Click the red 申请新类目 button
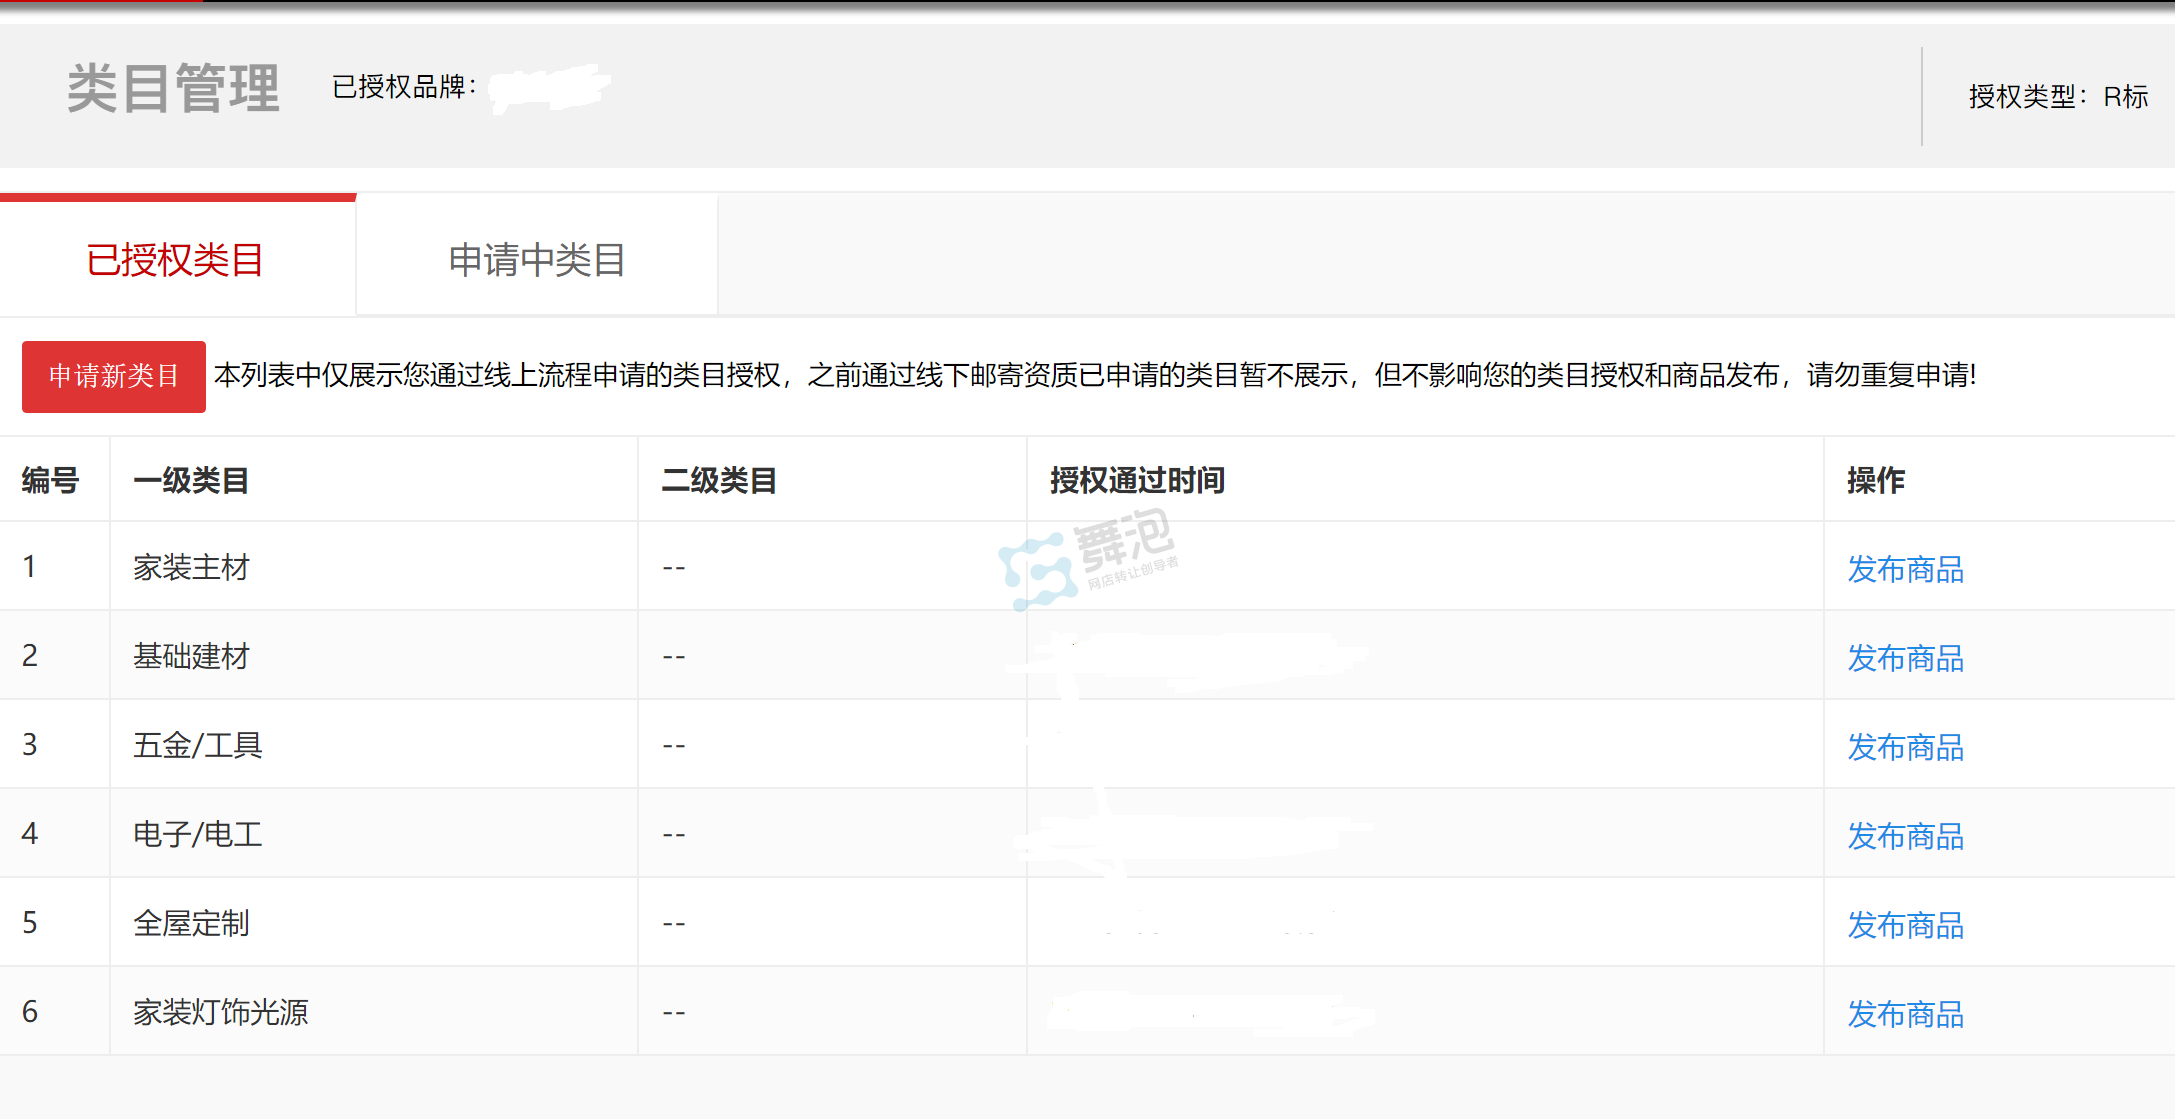The image size is (2175, 1119). pos(114,376)
